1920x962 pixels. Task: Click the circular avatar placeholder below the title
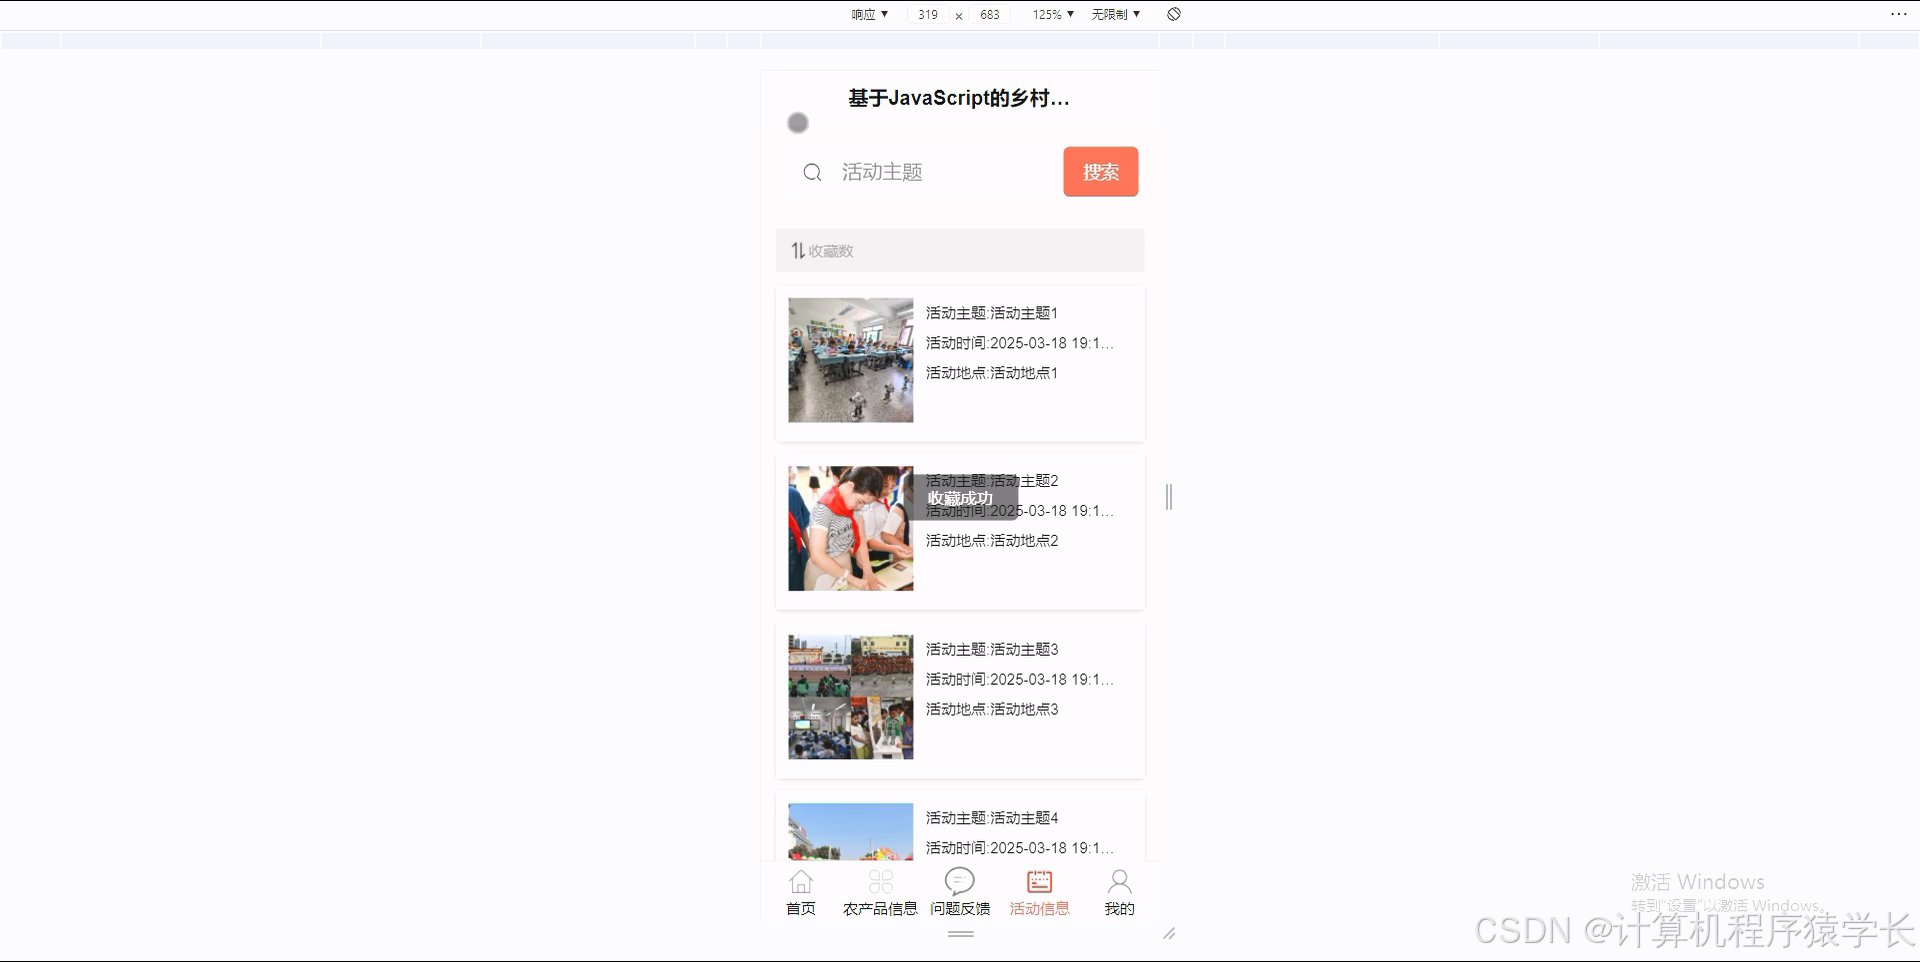pyautogui.click(x=797, y=122)
